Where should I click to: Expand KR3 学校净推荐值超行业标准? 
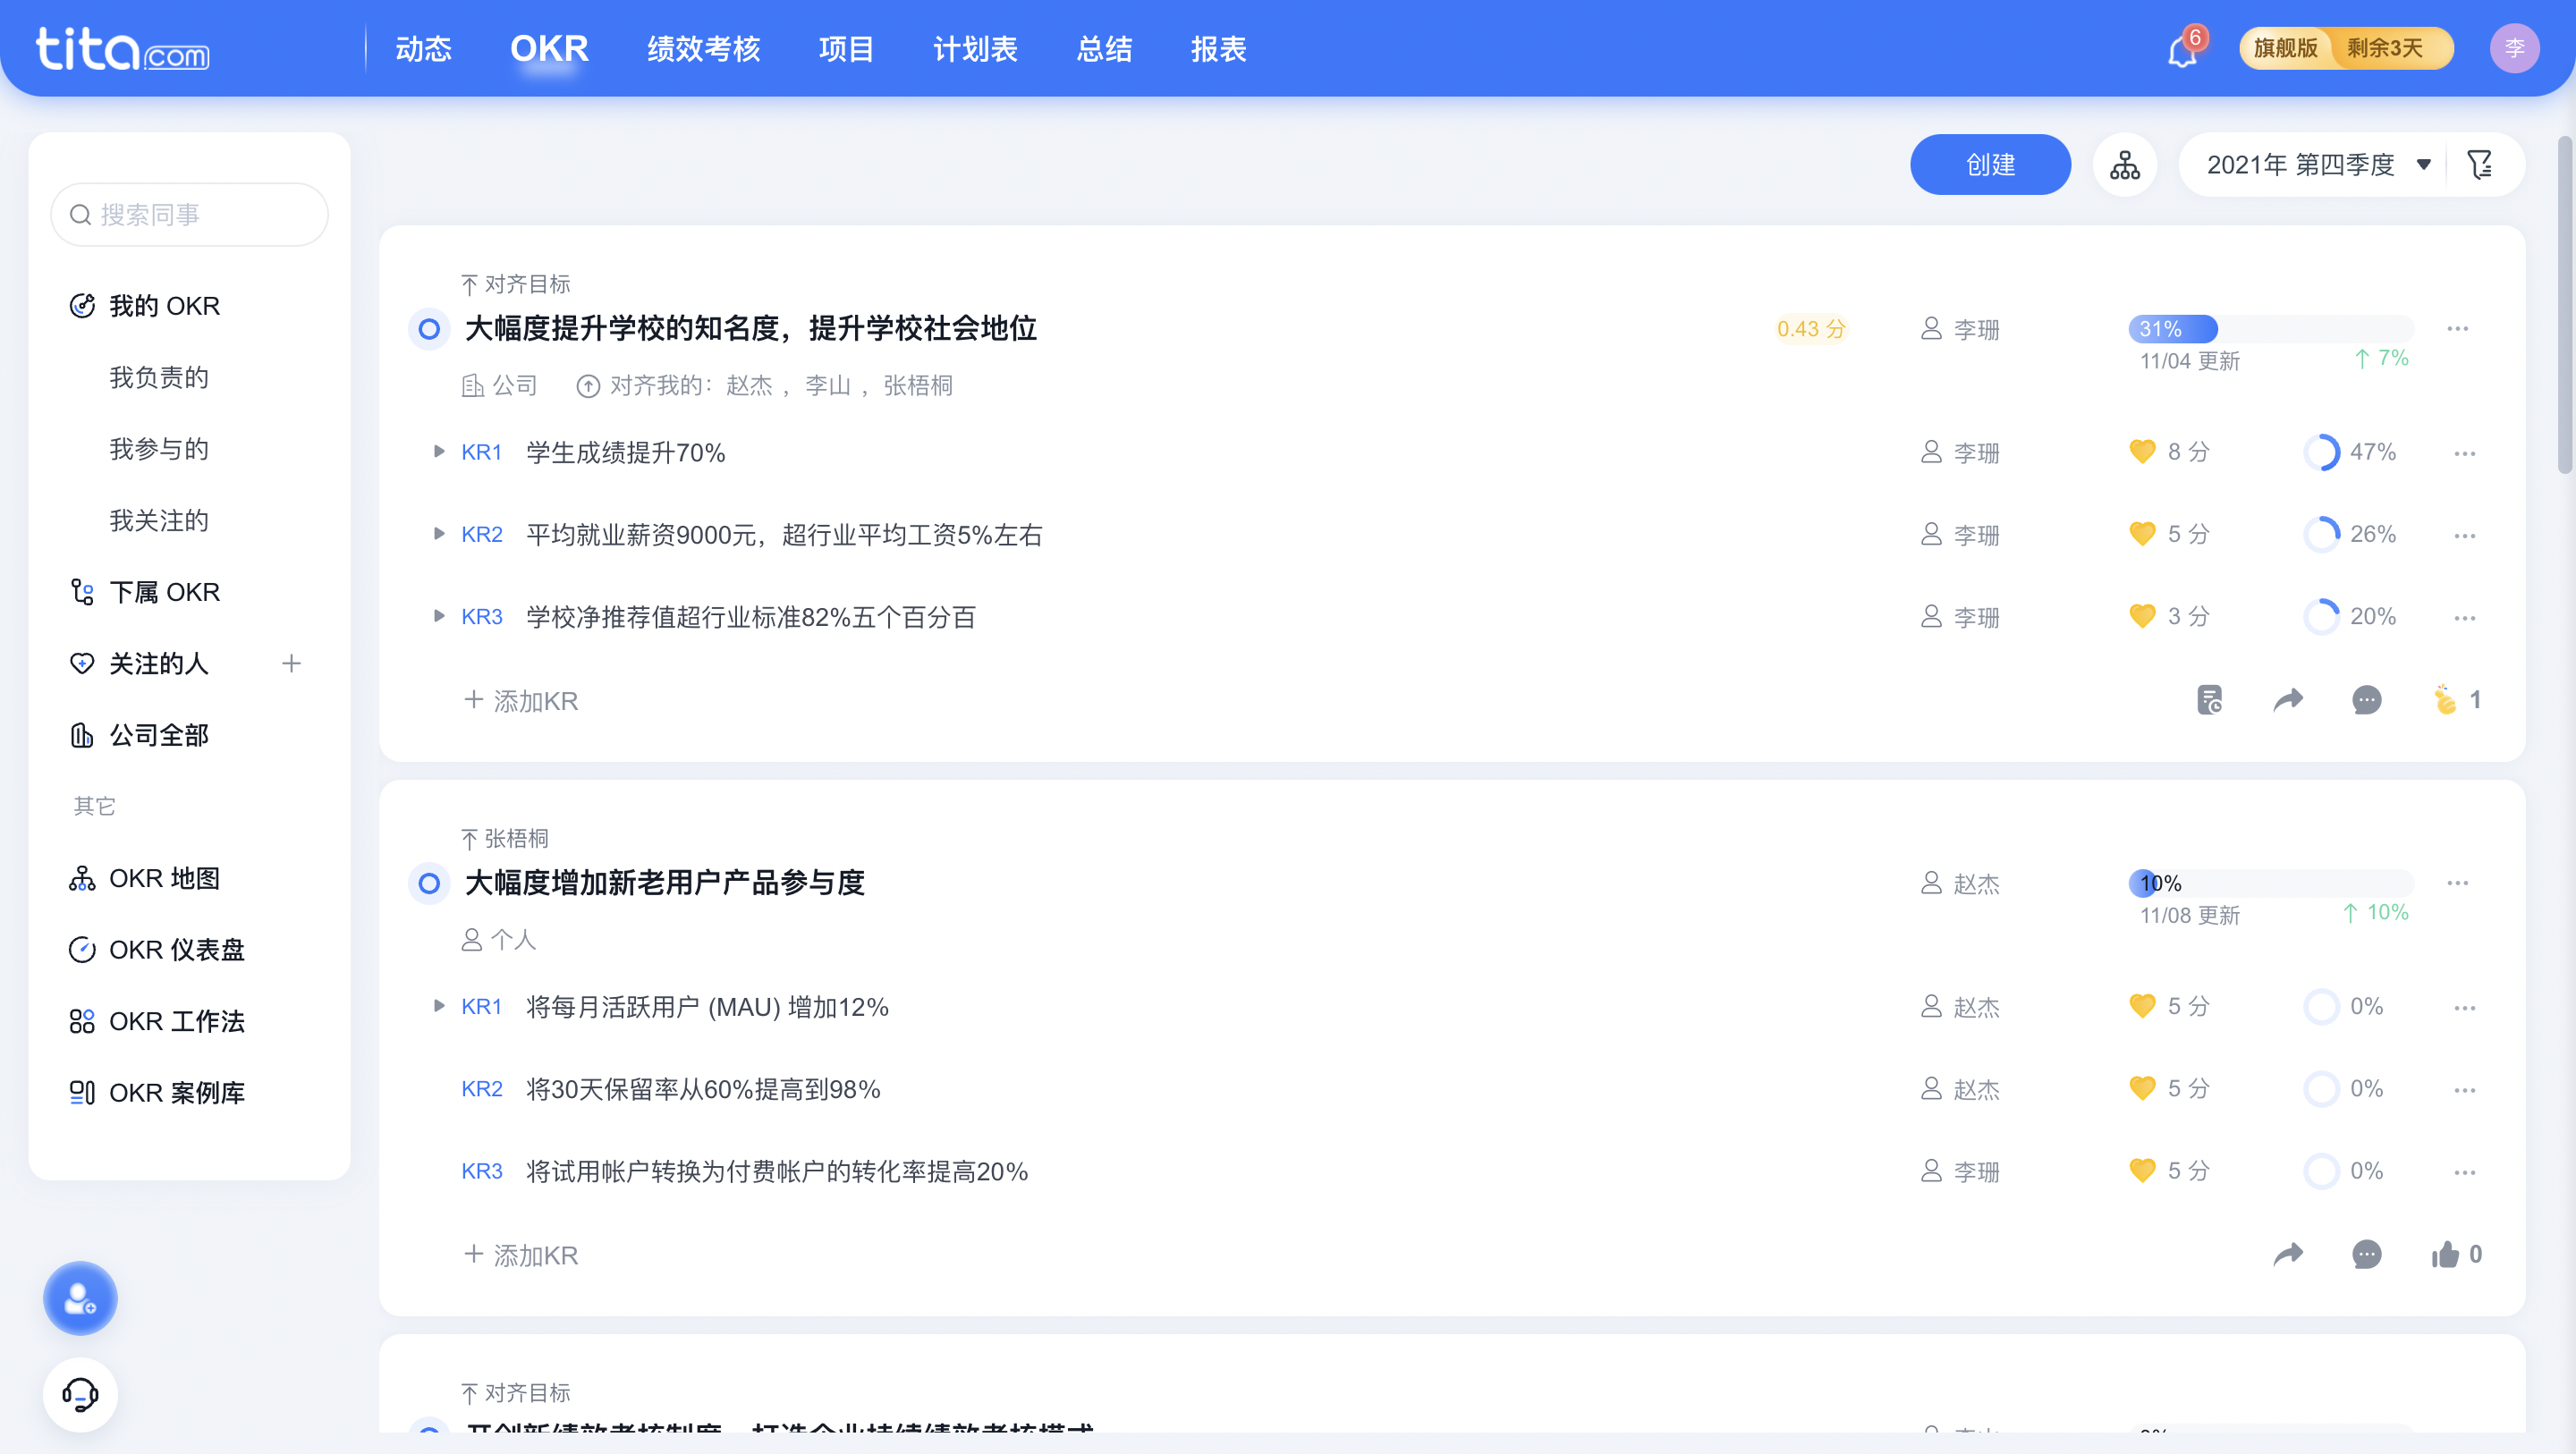(x=438, y=616)
